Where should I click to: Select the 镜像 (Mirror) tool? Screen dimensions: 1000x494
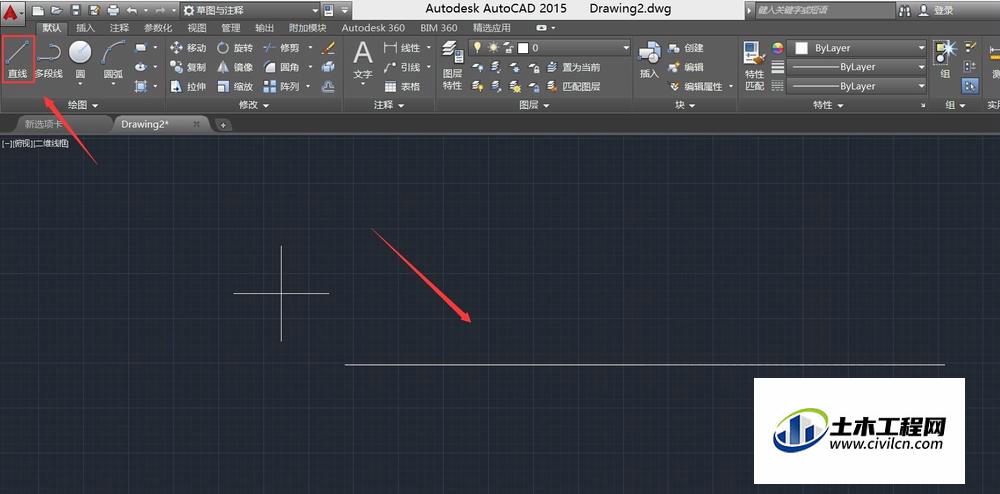[x=235, y=67]
